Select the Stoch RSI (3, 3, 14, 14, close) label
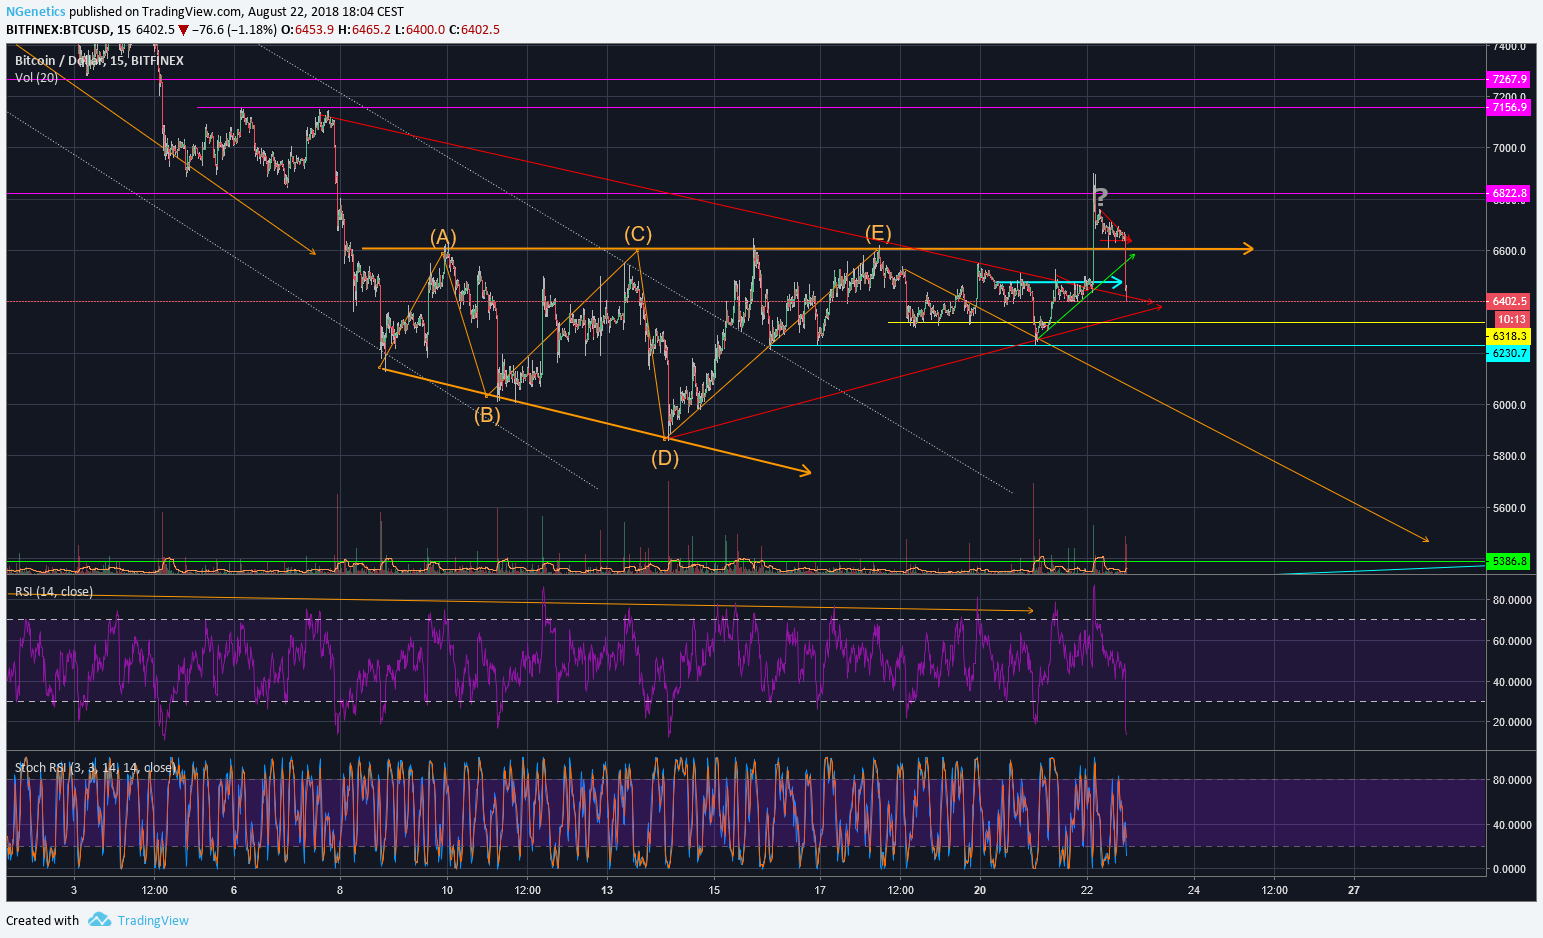Viewport: 1543px width, 938px height. (95, 768)
